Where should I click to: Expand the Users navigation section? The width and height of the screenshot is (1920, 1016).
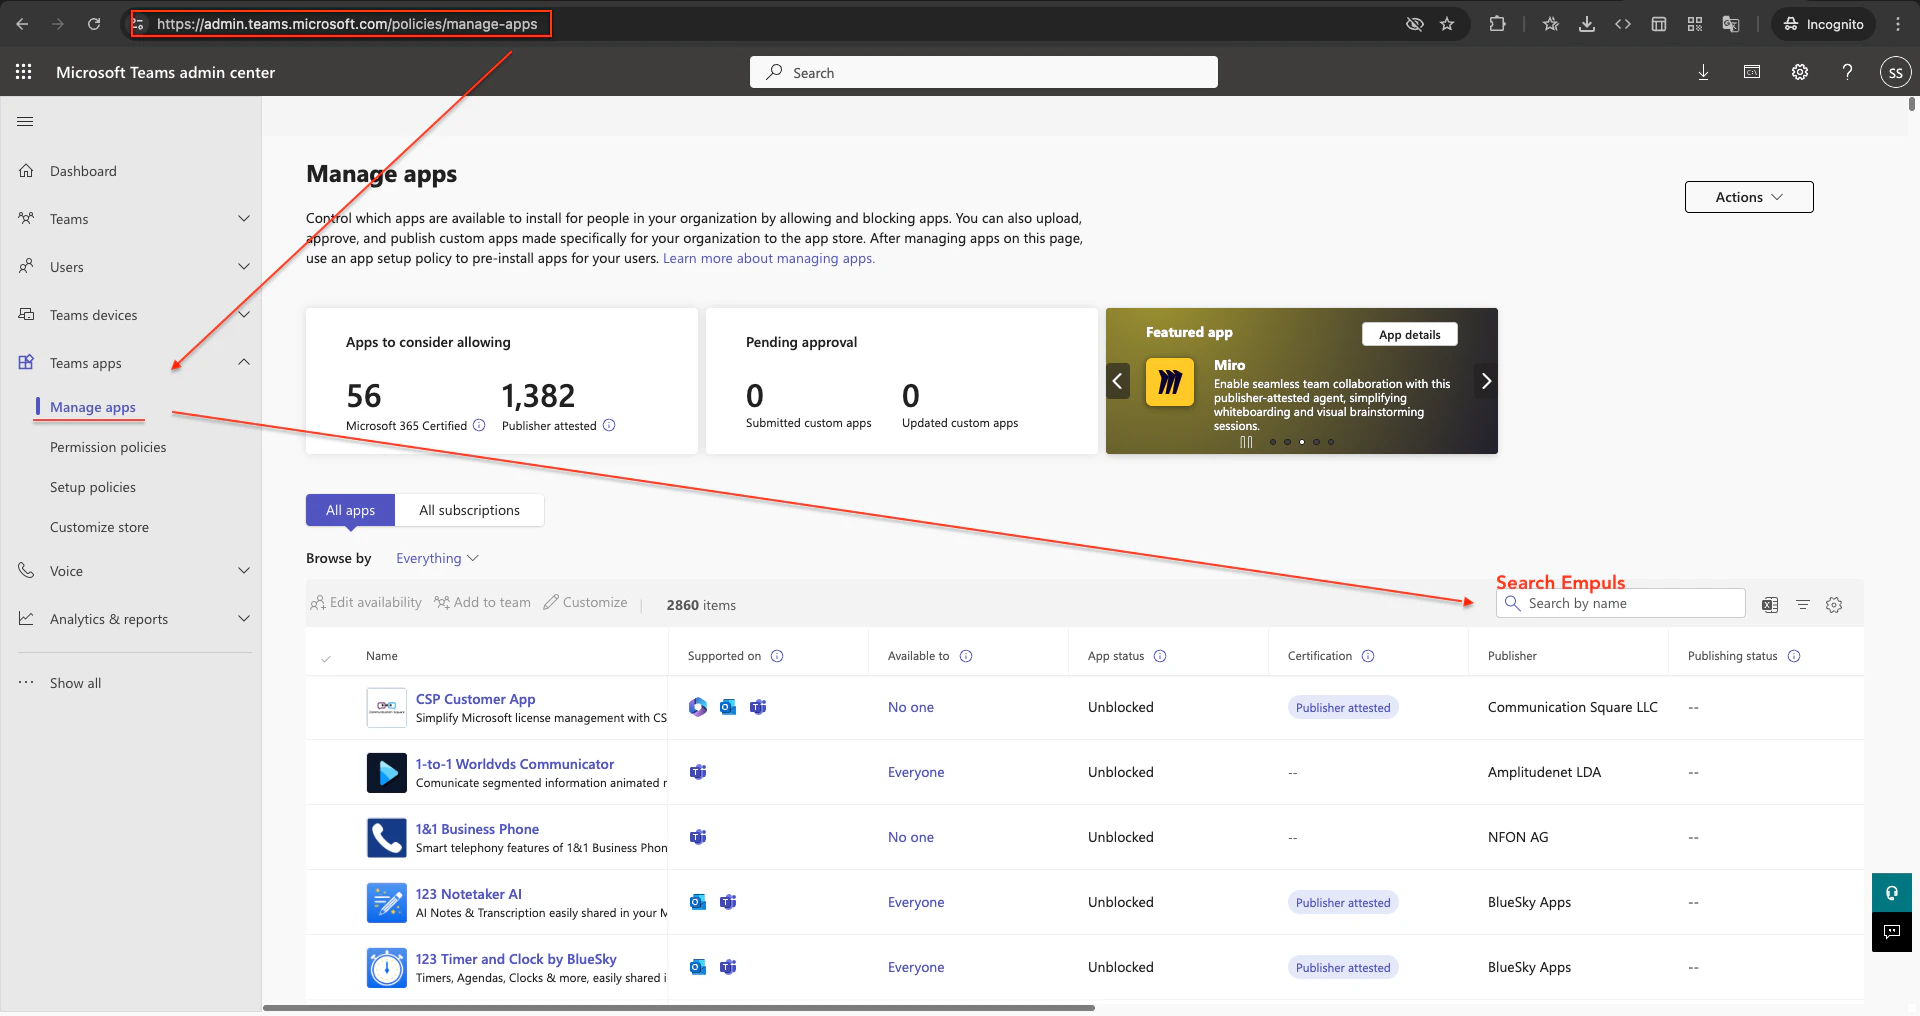tap(244, 266)
